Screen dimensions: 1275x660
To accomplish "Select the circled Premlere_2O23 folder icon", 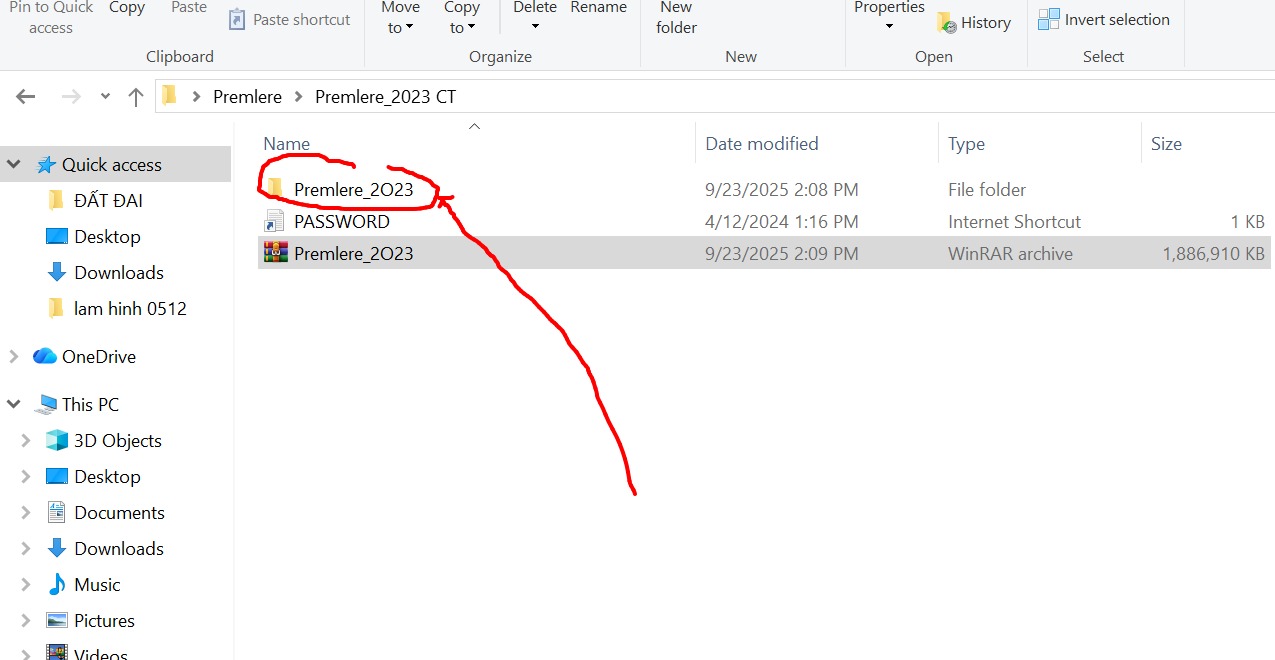I will (x=275, y=189).
